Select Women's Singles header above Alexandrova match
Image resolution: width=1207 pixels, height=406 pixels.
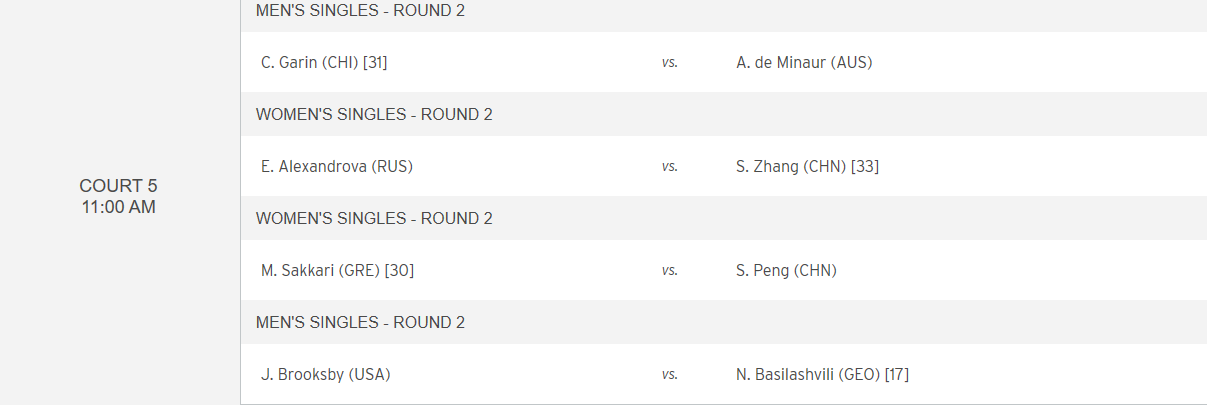pyautogui.click(x=374, y=114)
